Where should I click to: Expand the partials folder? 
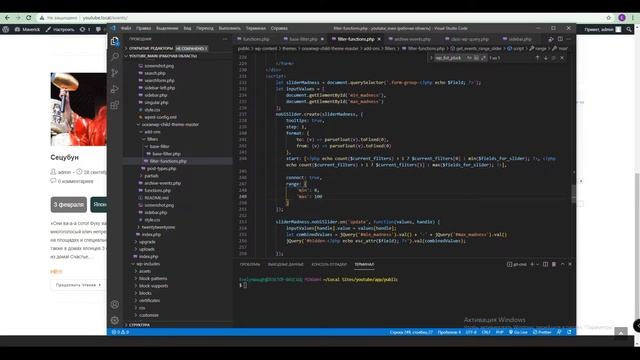151,176
